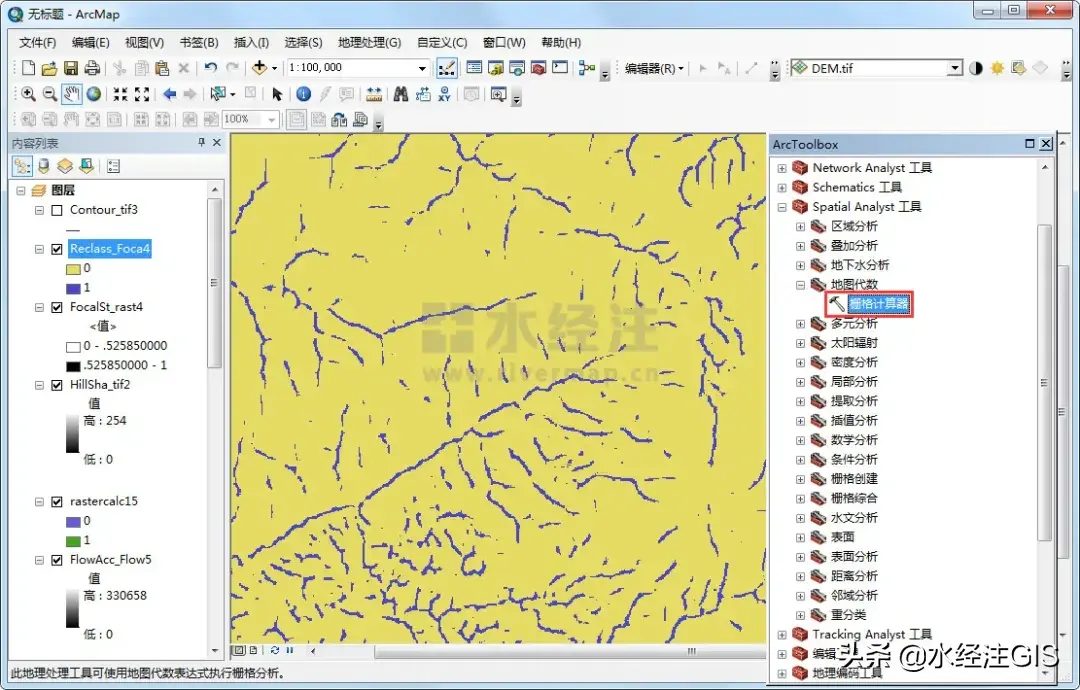This screenshot has width=1080, height=690.
Task: Click the 编辑器(R) dropdown button
Action: point(655,68)
